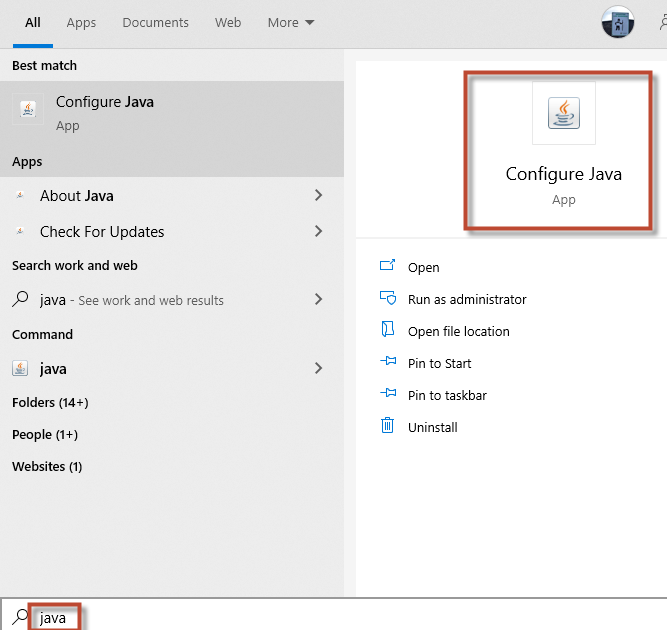Open the More filter dropdown
Image resolution: width=667 pixels, height=630 pixels.
click(x=291, y=23)
